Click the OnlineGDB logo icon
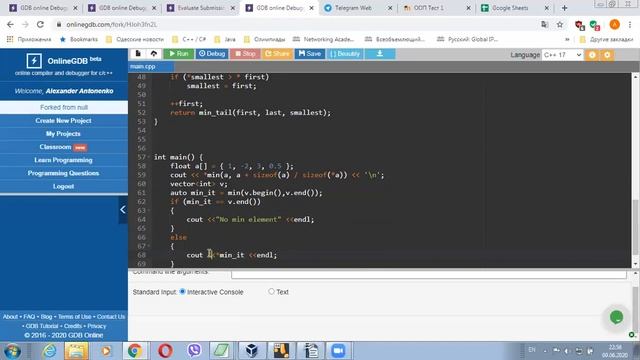 point(34,61)
